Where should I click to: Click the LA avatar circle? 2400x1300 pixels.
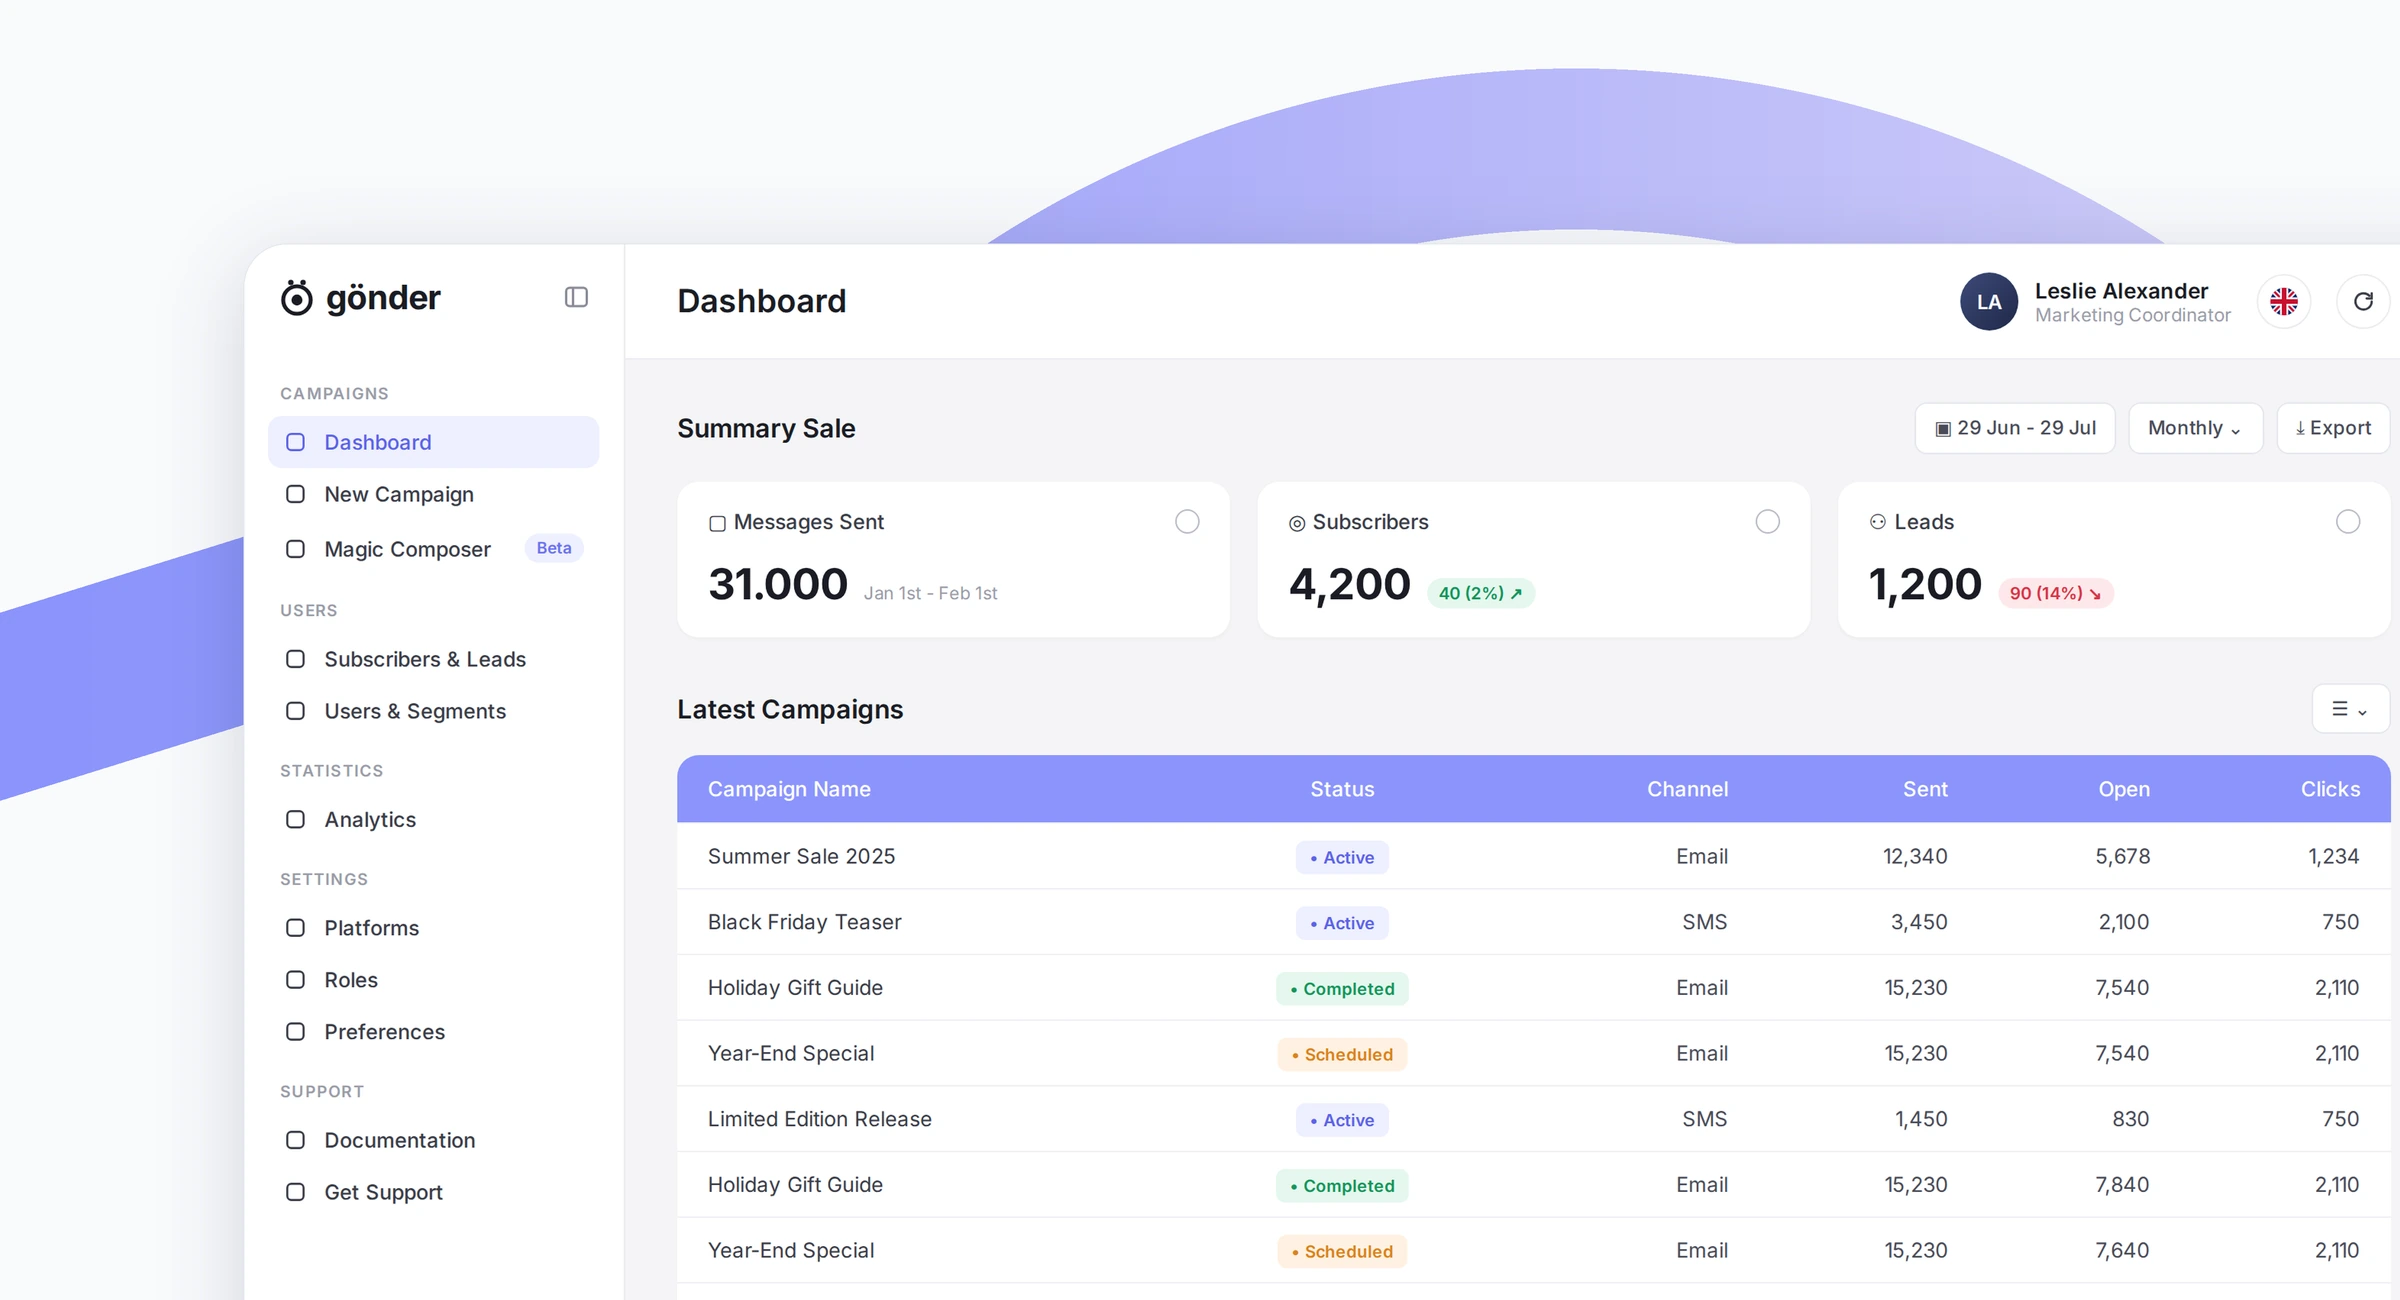[1989, 301]
